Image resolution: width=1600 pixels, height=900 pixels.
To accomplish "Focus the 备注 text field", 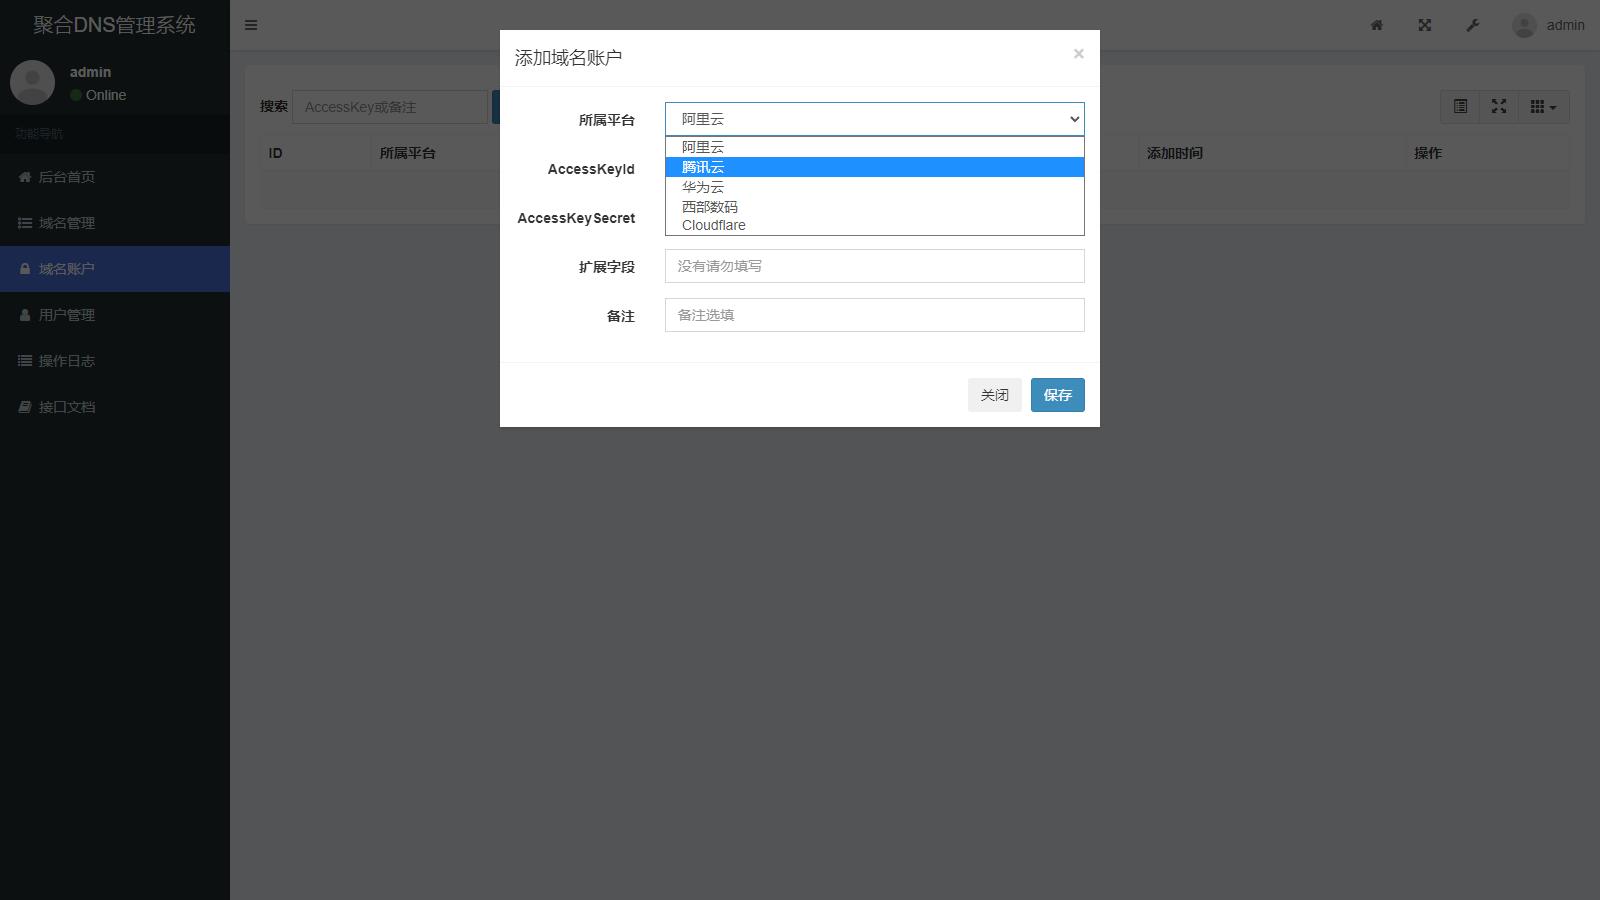I will 874,315.
